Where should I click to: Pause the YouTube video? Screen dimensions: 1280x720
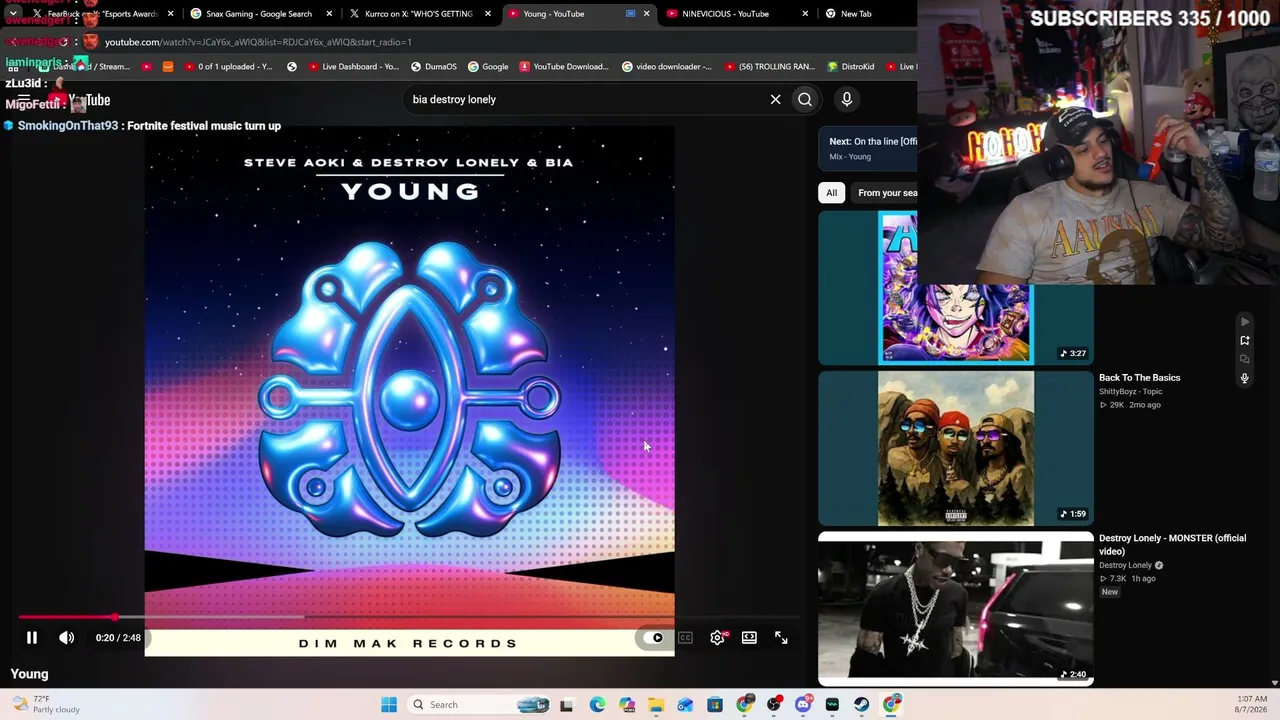[x=31, y=637]
